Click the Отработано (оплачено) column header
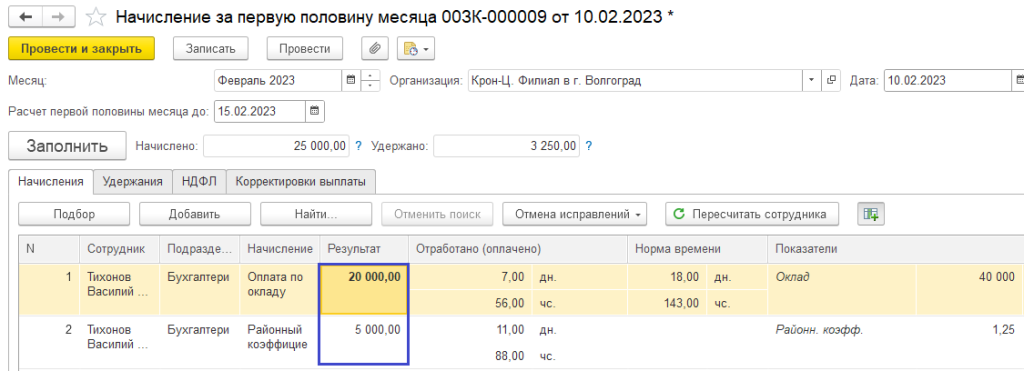Screen dimensions: 1024x371 518,249
